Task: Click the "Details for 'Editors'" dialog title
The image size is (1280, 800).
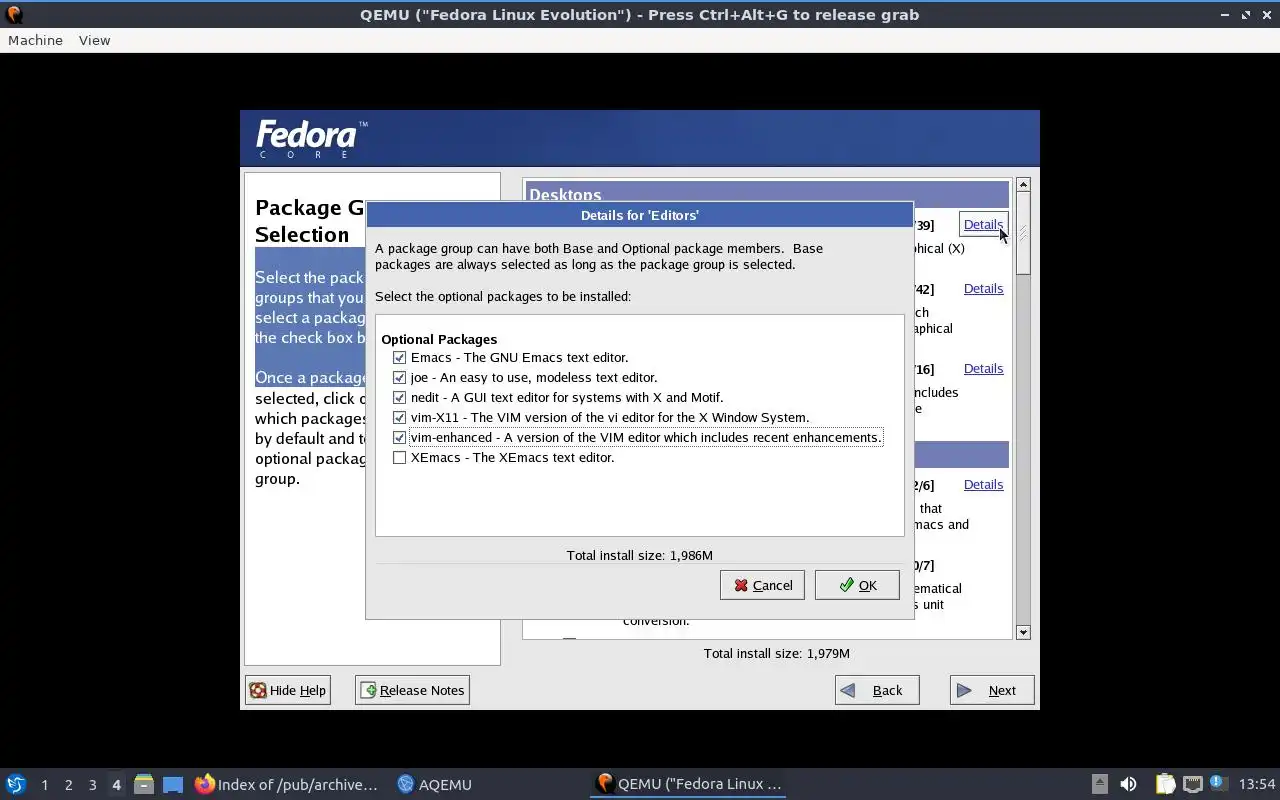Action: tap(640, 215)
